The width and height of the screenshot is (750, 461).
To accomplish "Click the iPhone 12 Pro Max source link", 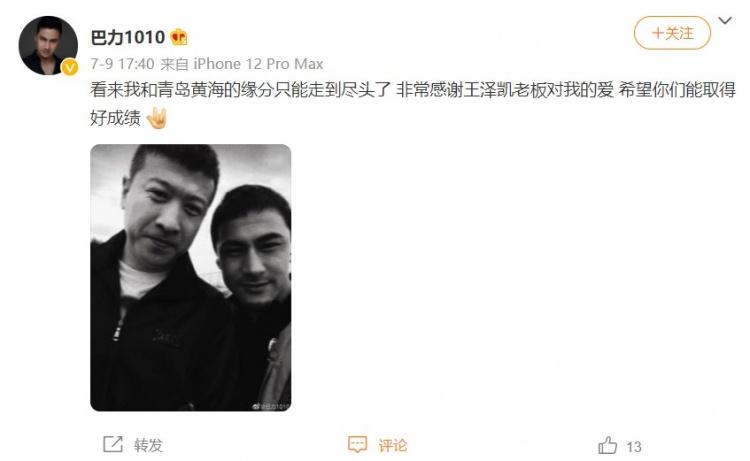I will [x=258, y=64].
